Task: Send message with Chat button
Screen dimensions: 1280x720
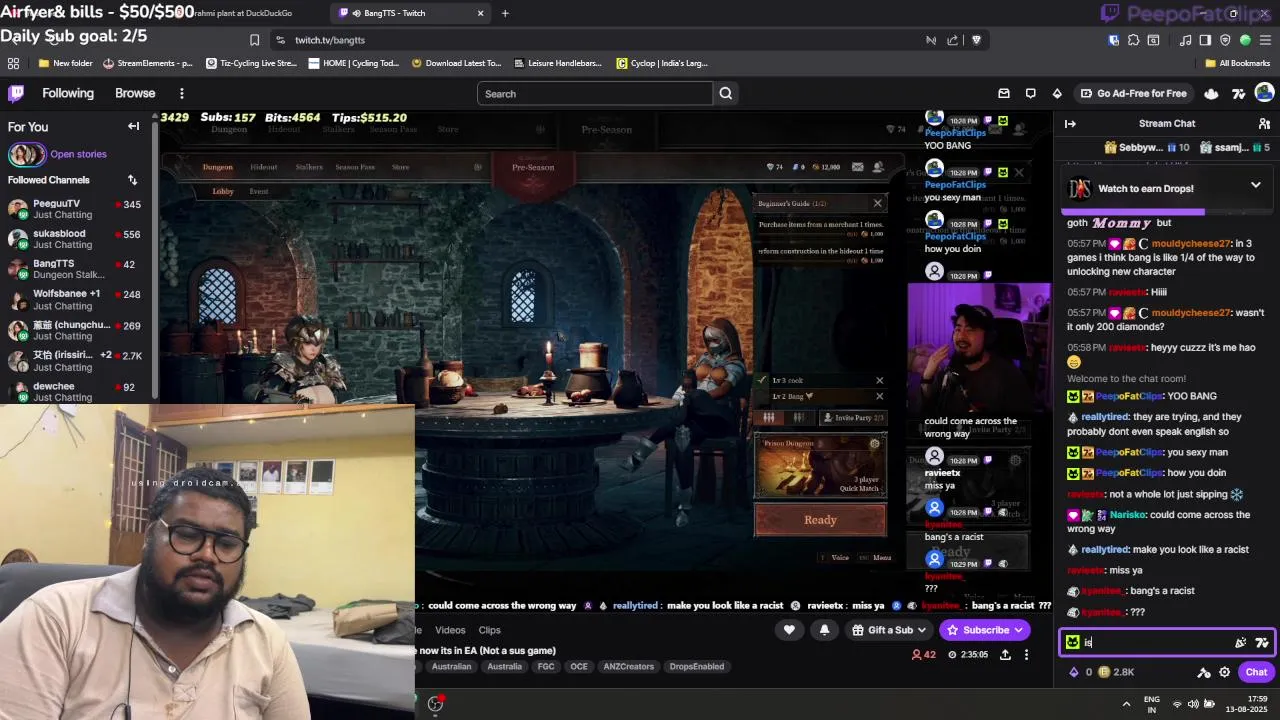Action: coord(1256,672)
